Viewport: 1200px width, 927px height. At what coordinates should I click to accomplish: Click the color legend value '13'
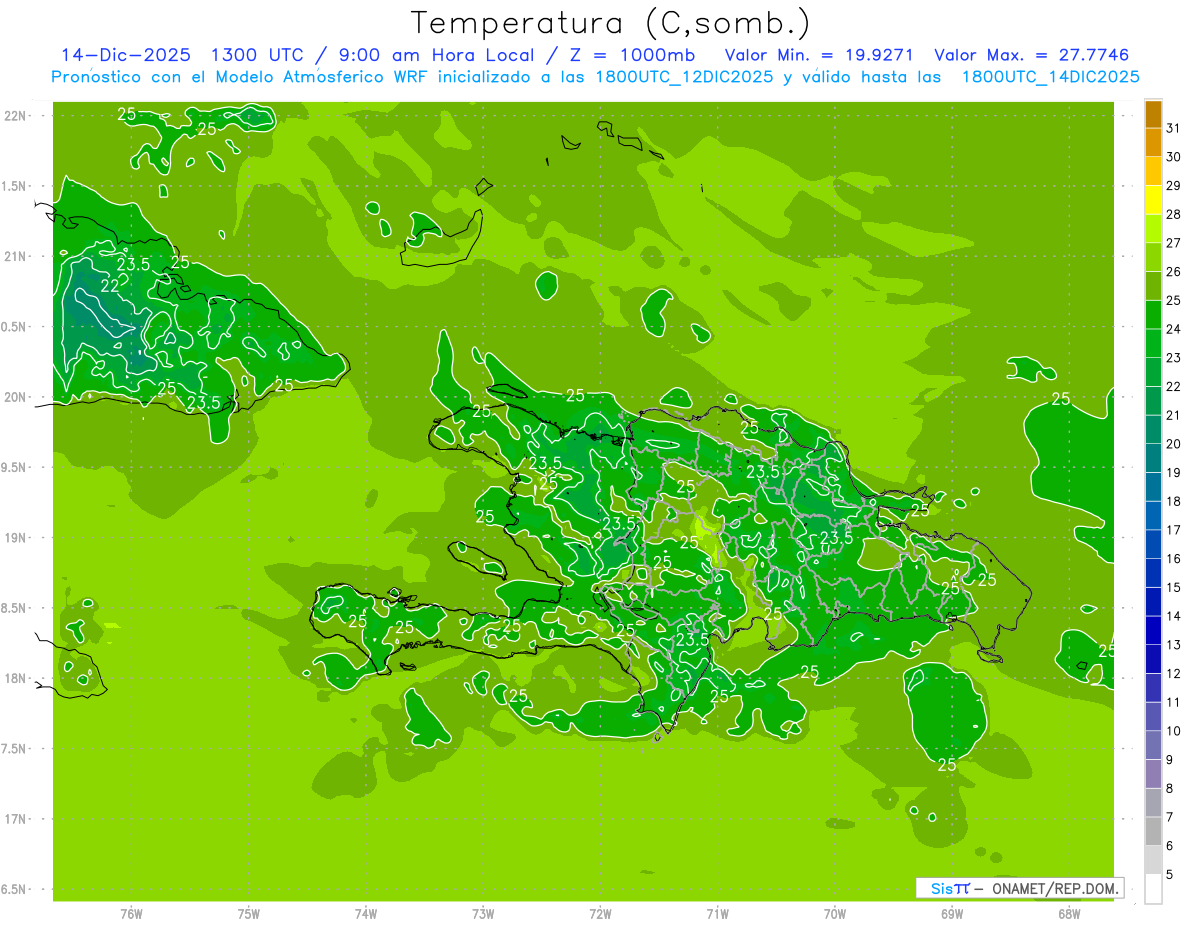[1174, 645]
